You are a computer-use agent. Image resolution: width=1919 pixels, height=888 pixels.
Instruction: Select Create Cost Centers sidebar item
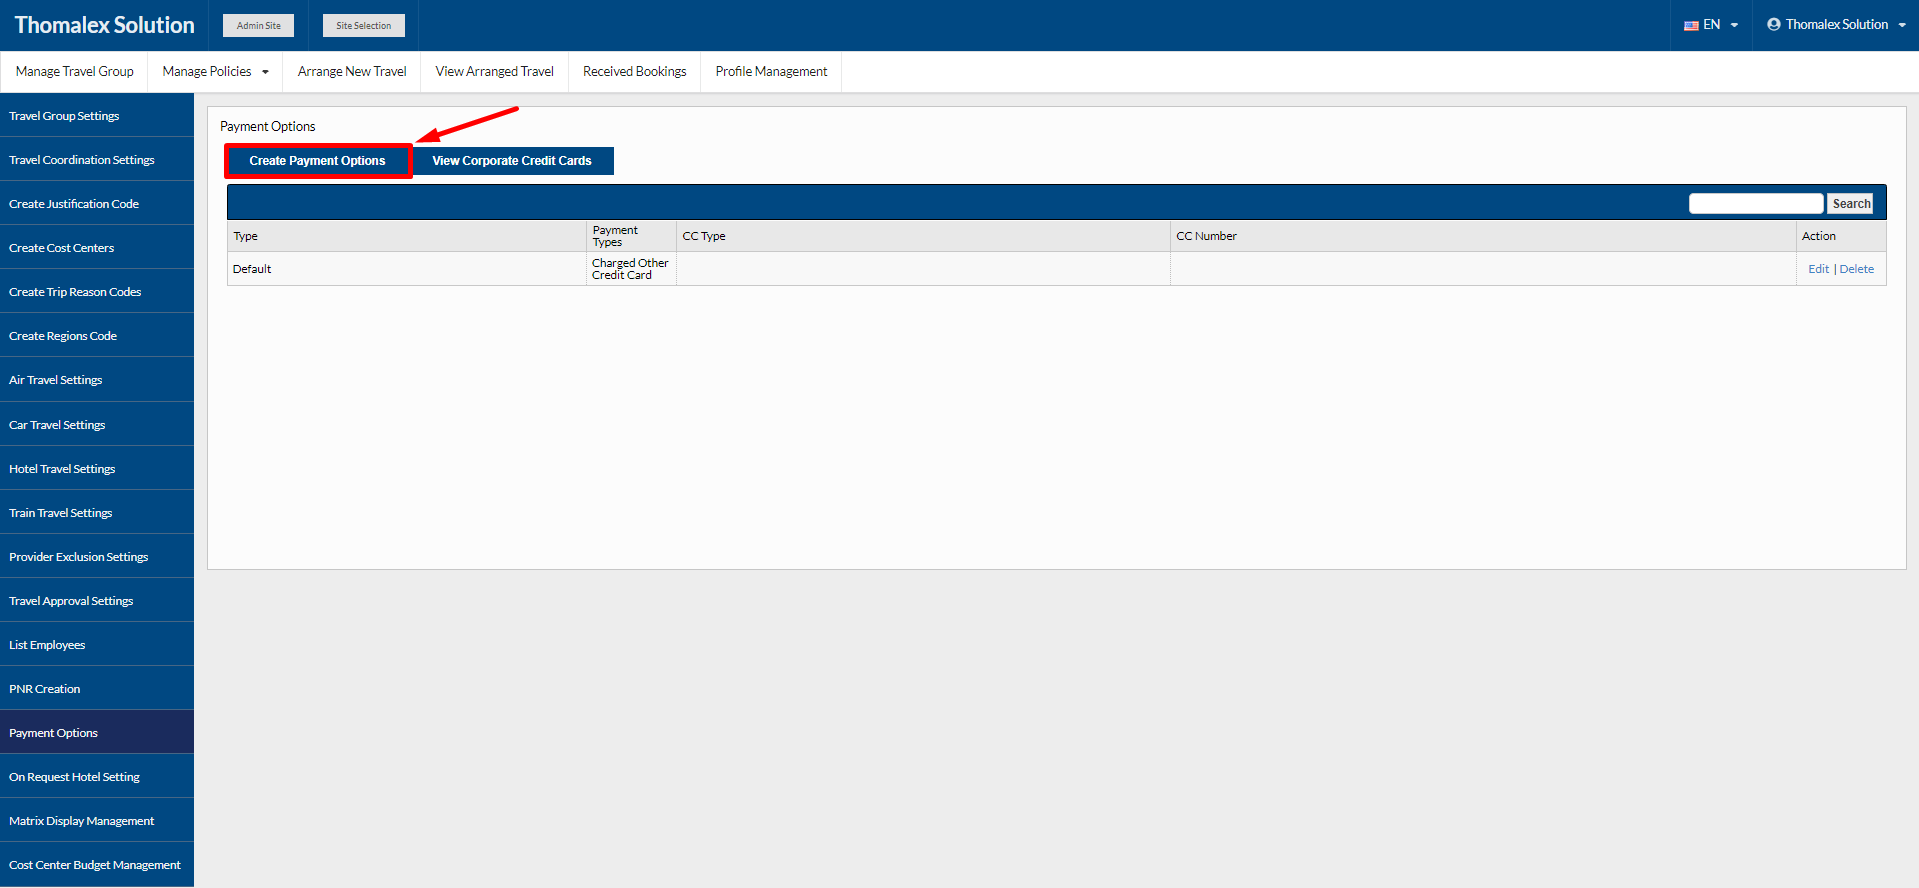coord(97,248)
